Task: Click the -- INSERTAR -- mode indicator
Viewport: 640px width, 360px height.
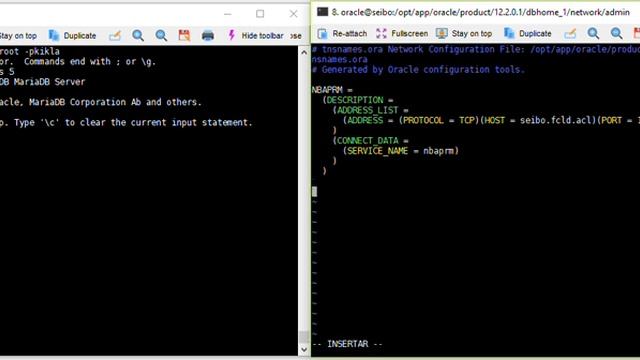Action: coord(347,344)
